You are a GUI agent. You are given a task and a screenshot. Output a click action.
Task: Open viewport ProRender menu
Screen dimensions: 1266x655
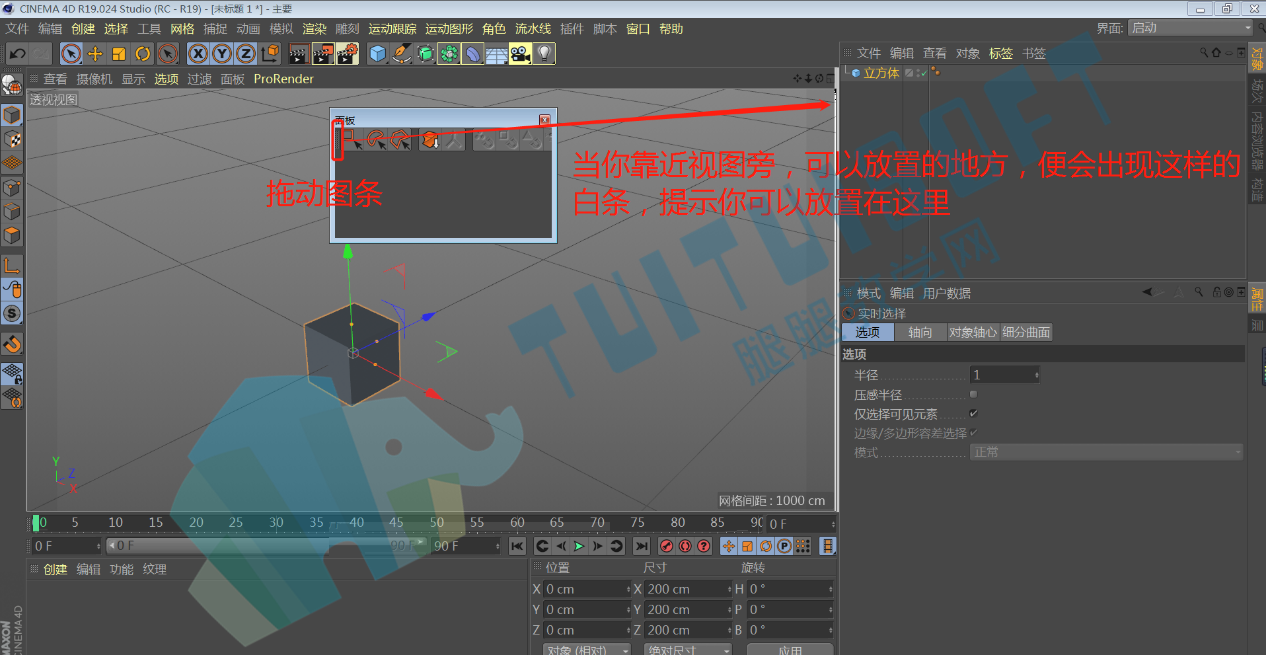[283, 79]
